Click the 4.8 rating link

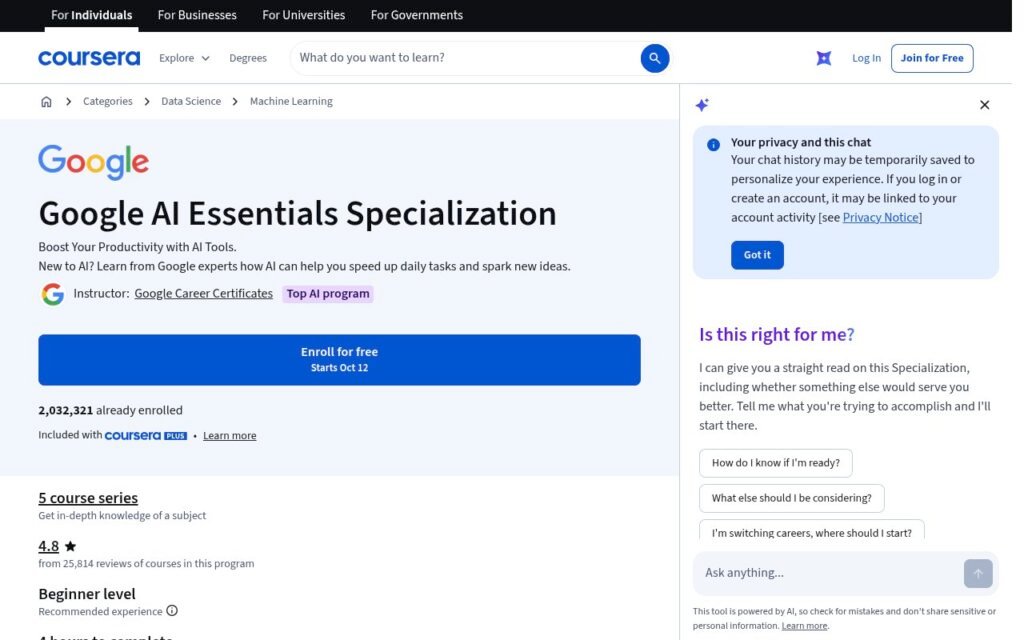(x=48, y=546)
